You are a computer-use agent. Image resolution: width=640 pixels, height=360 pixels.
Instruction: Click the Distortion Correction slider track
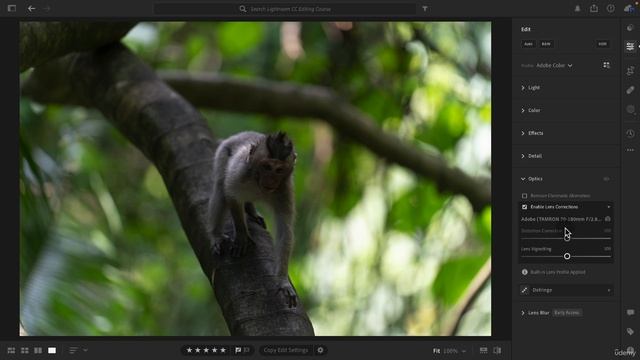[566, 238]
